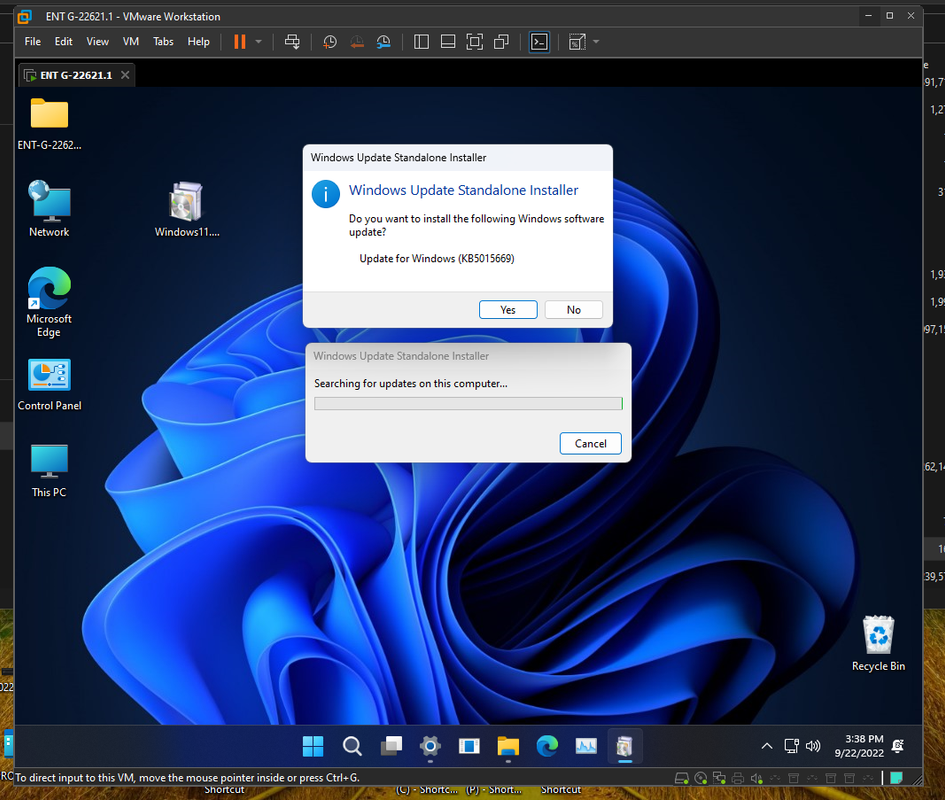Viewport: 945px width, 800px height.
Task: Switch to Unity mode from the toolbar
Action: (501, 42)
